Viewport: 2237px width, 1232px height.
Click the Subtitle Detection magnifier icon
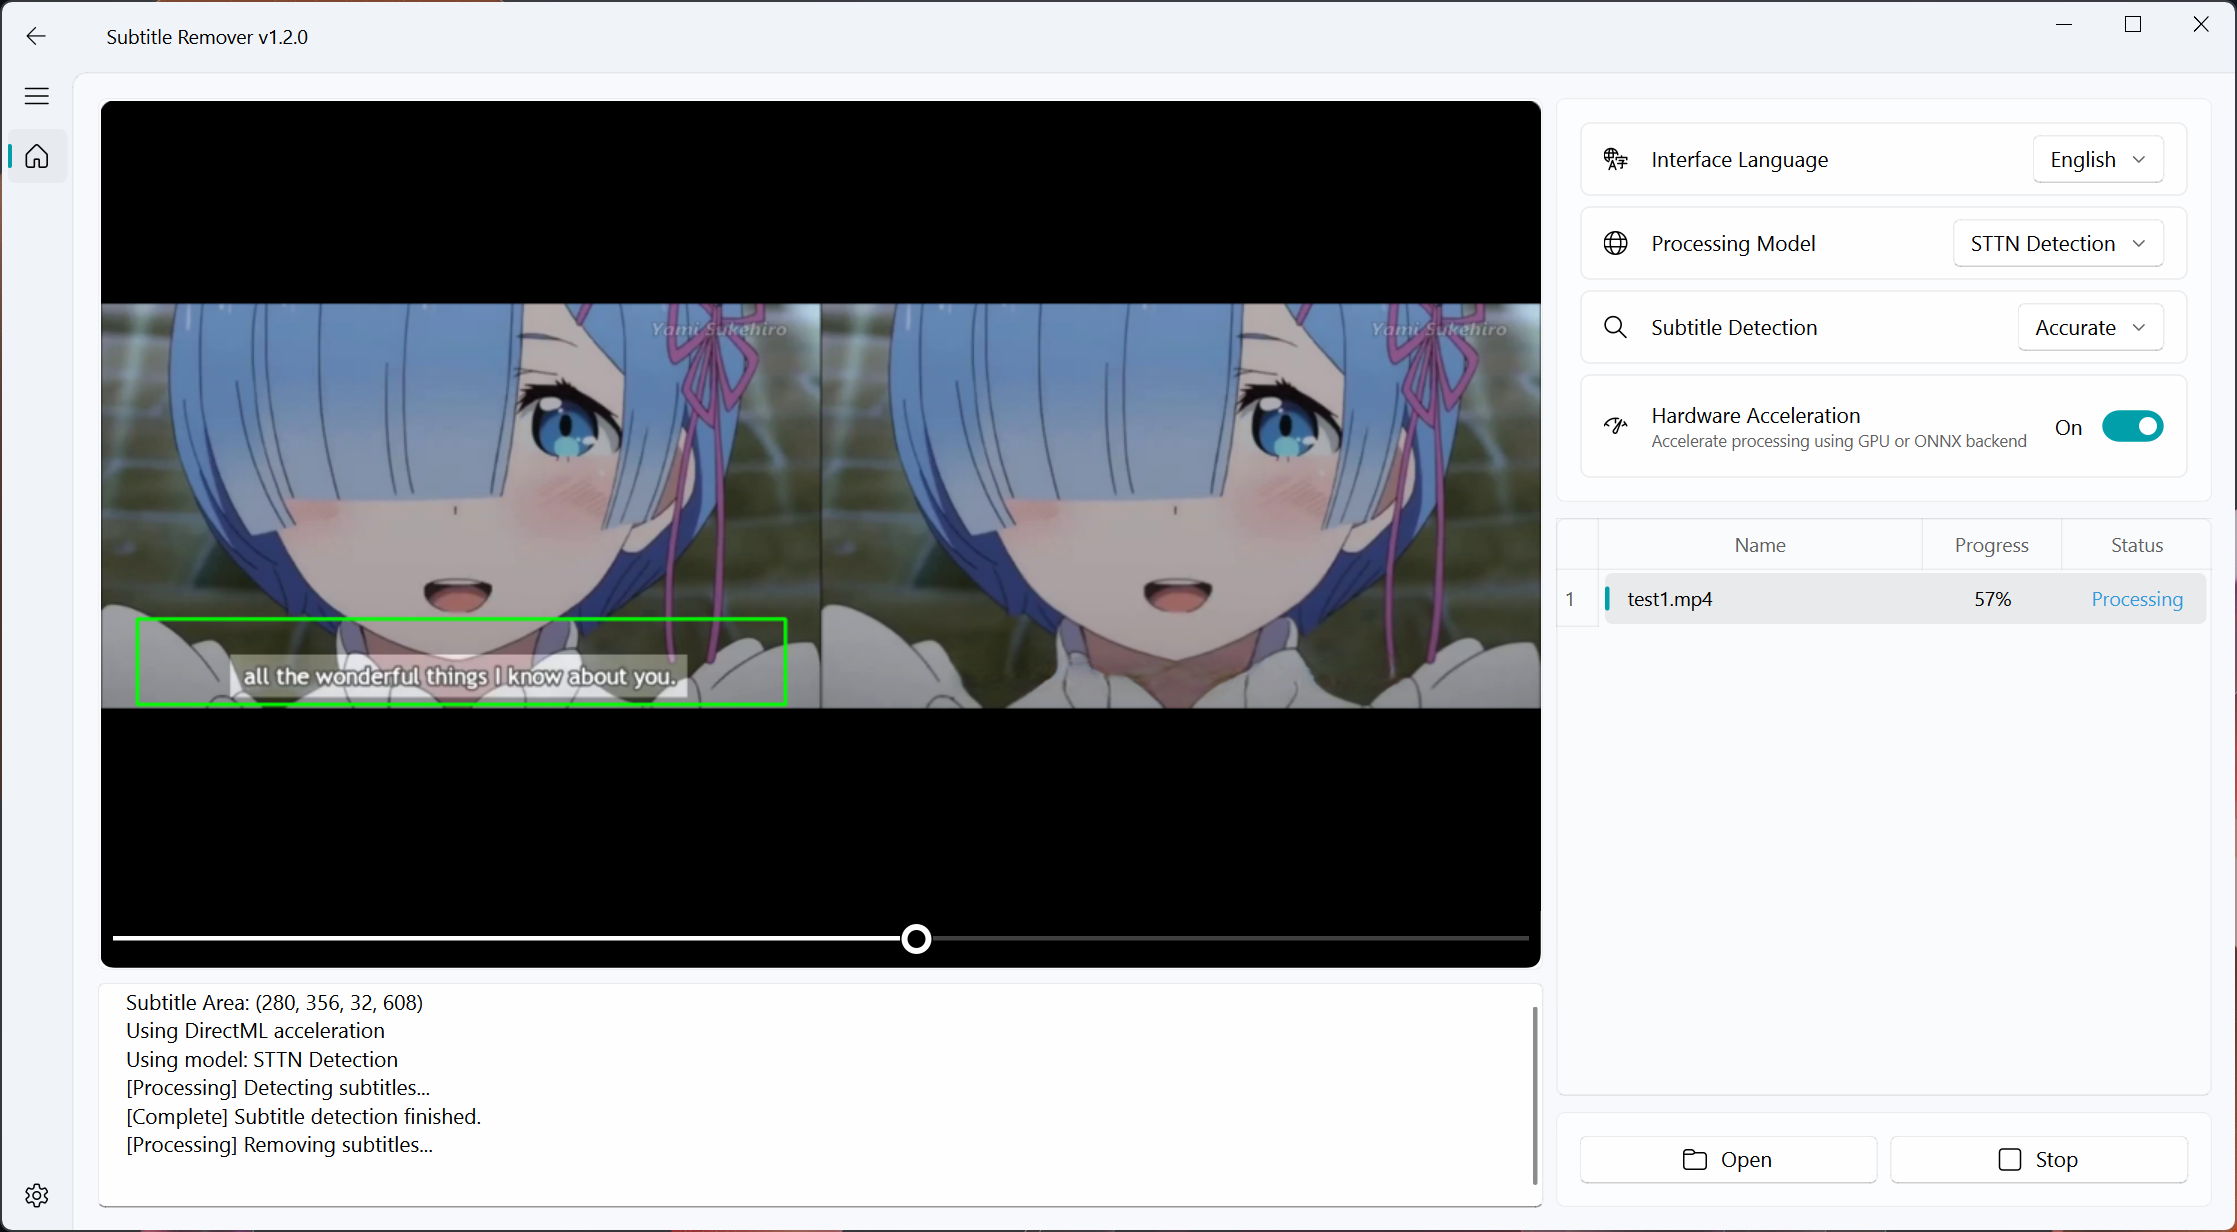pyautogui.click(x=1616, y=327)
